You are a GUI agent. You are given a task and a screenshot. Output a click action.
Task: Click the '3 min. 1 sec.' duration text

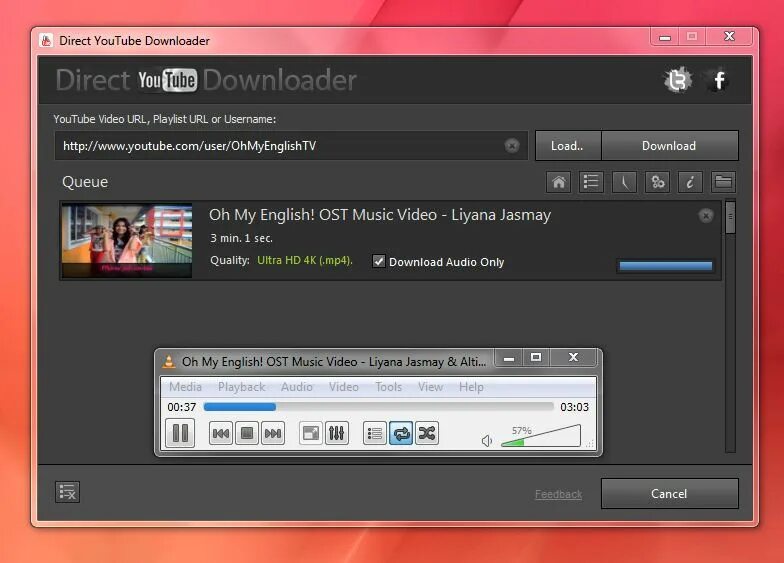(x=242, y=238)
